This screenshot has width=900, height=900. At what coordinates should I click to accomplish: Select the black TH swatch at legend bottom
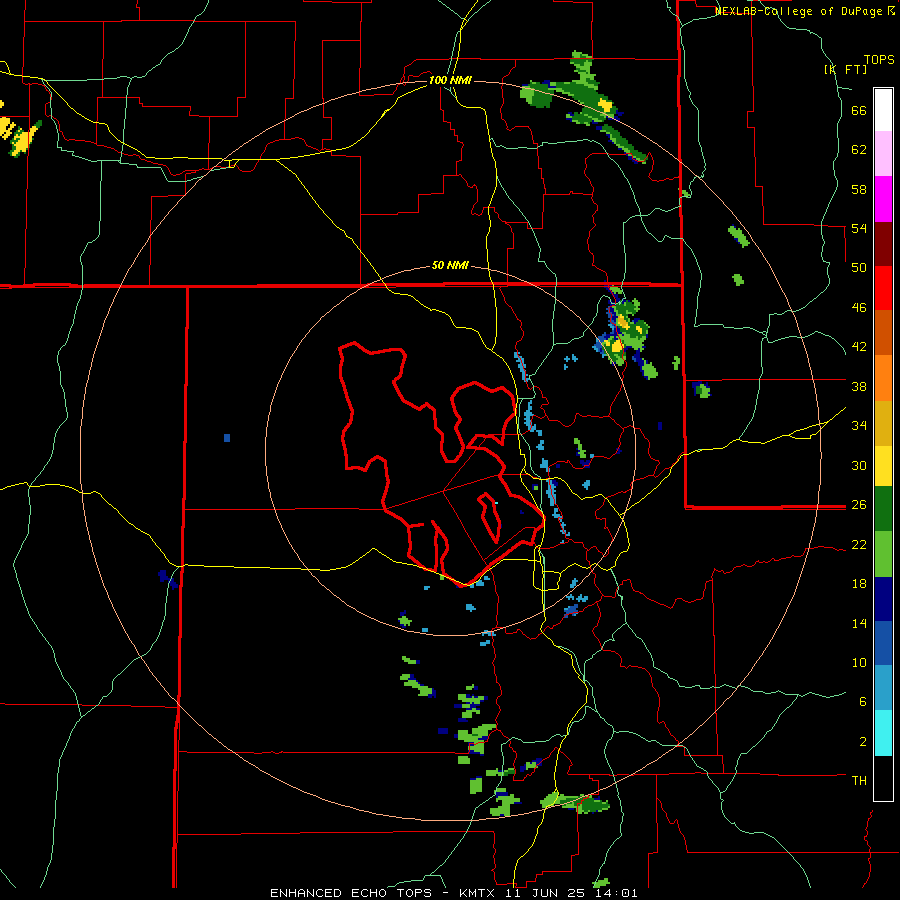tap(883, 778)
